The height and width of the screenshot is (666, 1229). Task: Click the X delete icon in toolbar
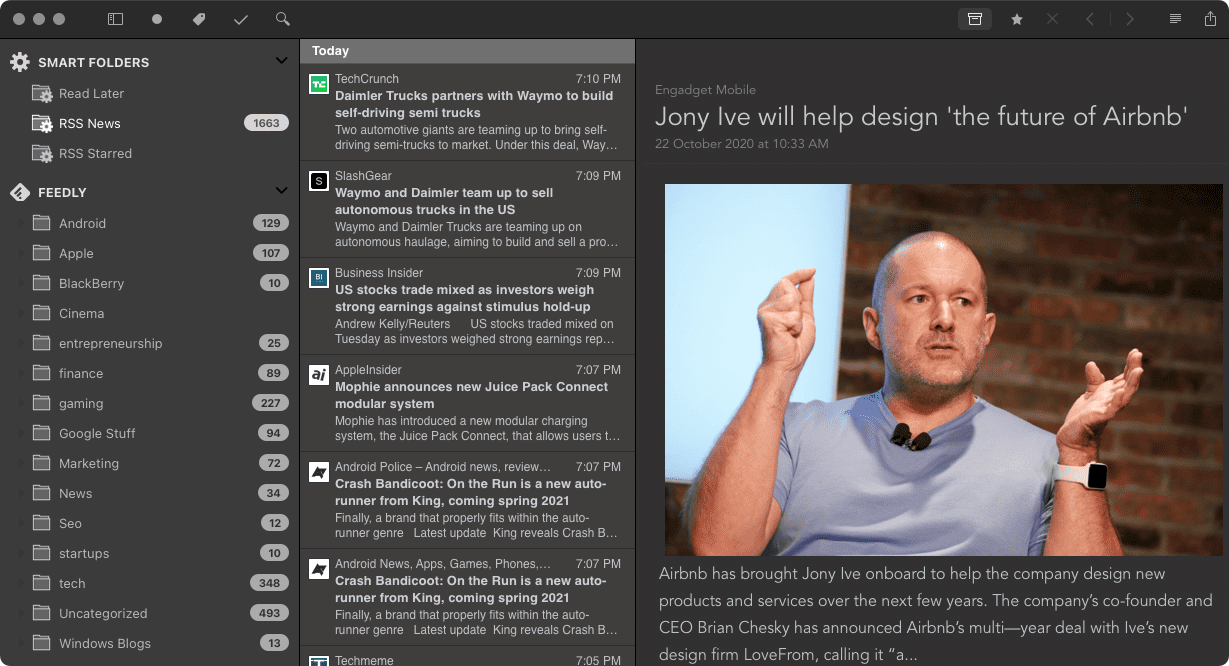[x=1052, y=19]
